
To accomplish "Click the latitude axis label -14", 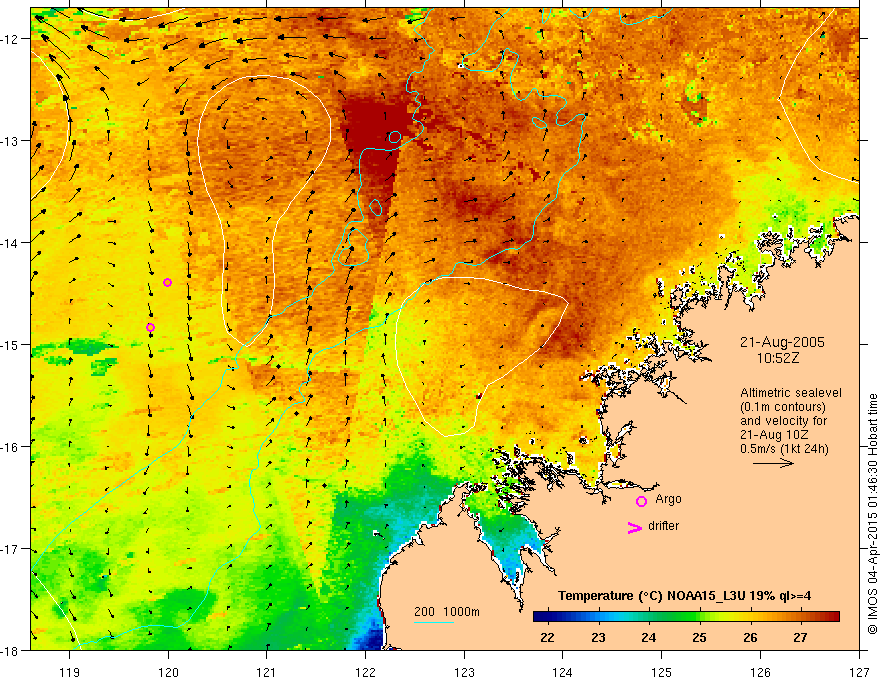I will 11,243.
